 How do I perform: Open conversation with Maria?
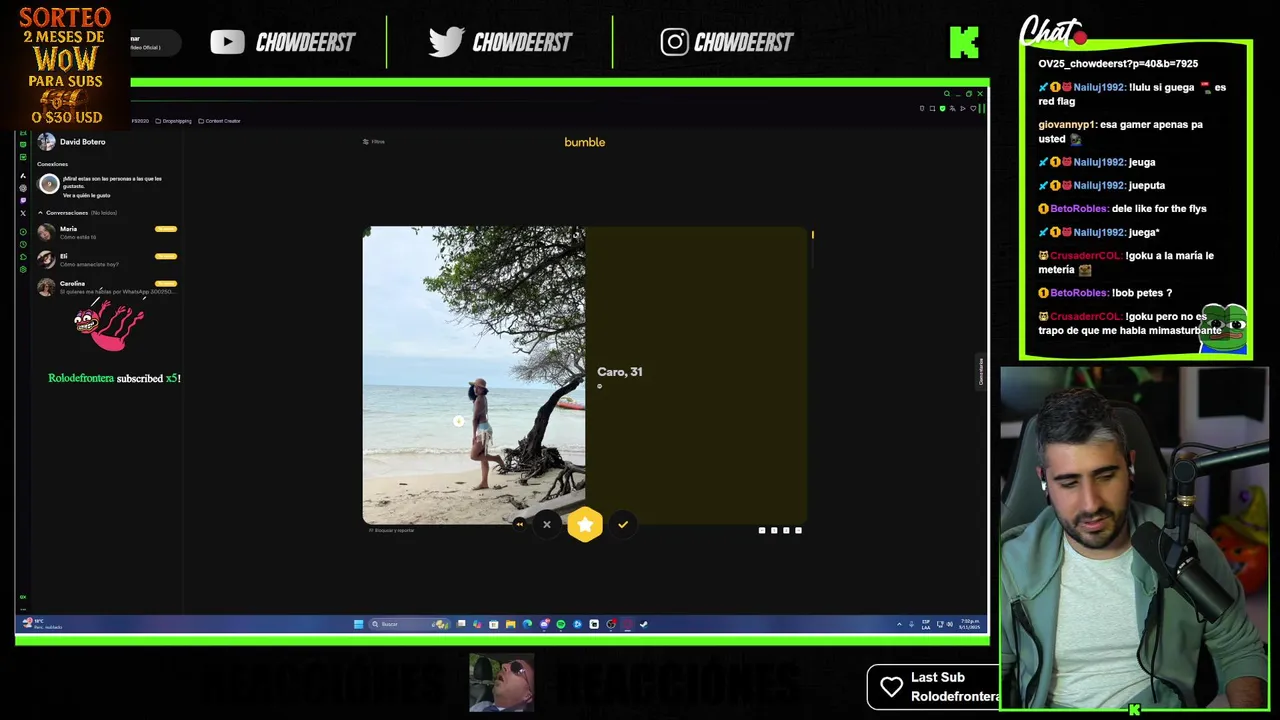107,232
